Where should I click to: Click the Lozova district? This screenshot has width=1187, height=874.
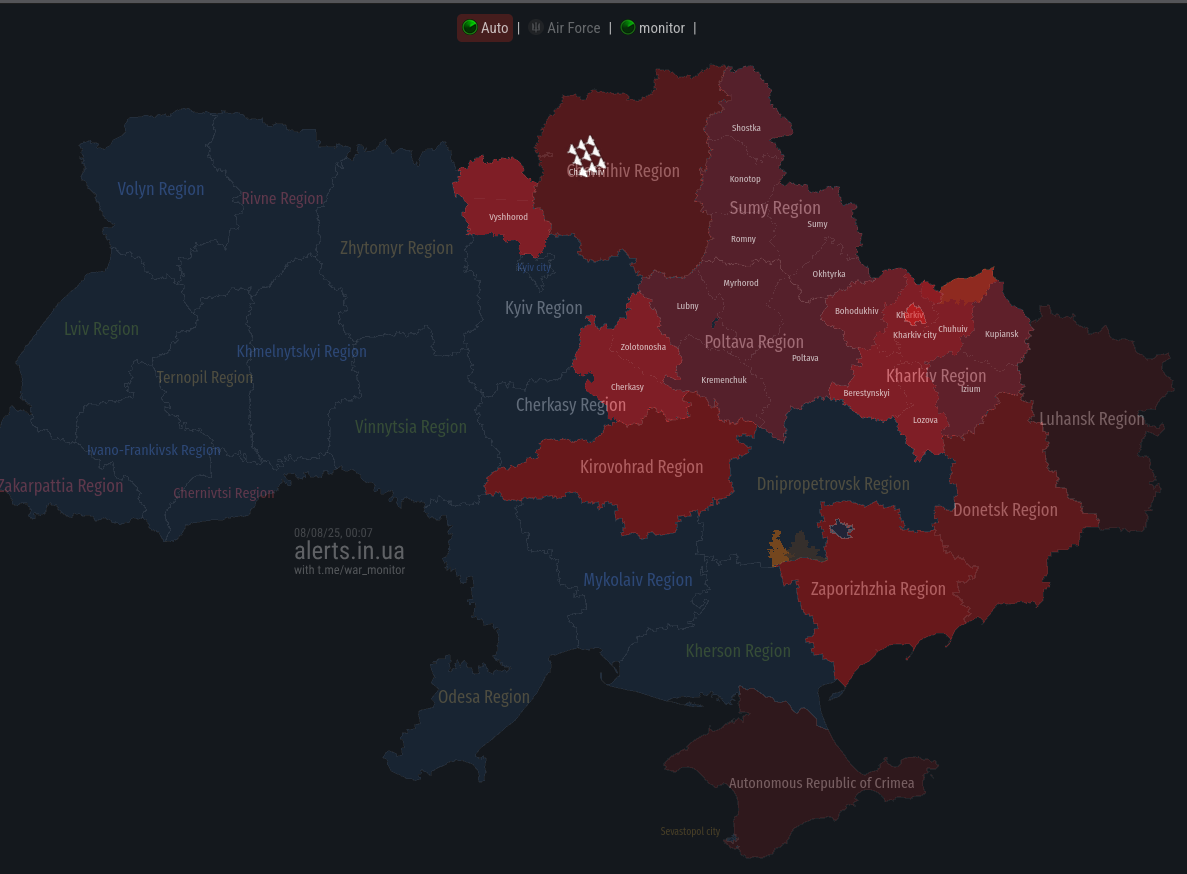(925, 420)
